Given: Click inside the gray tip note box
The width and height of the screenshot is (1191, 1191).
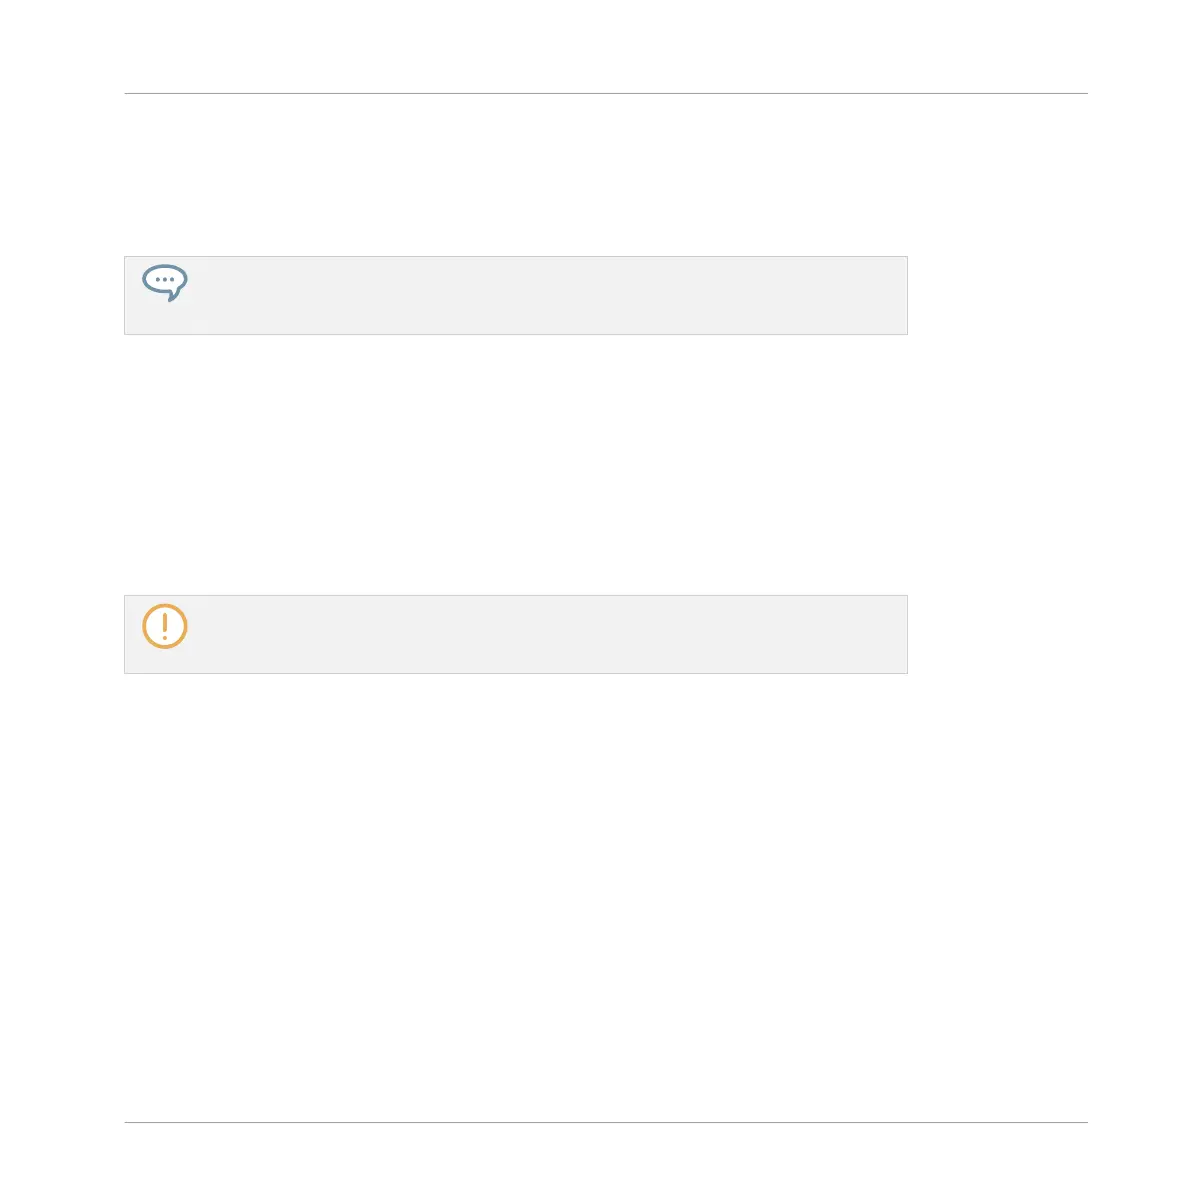Looking at the screenshot, I should pyautogui.click(x=516, y=295).
